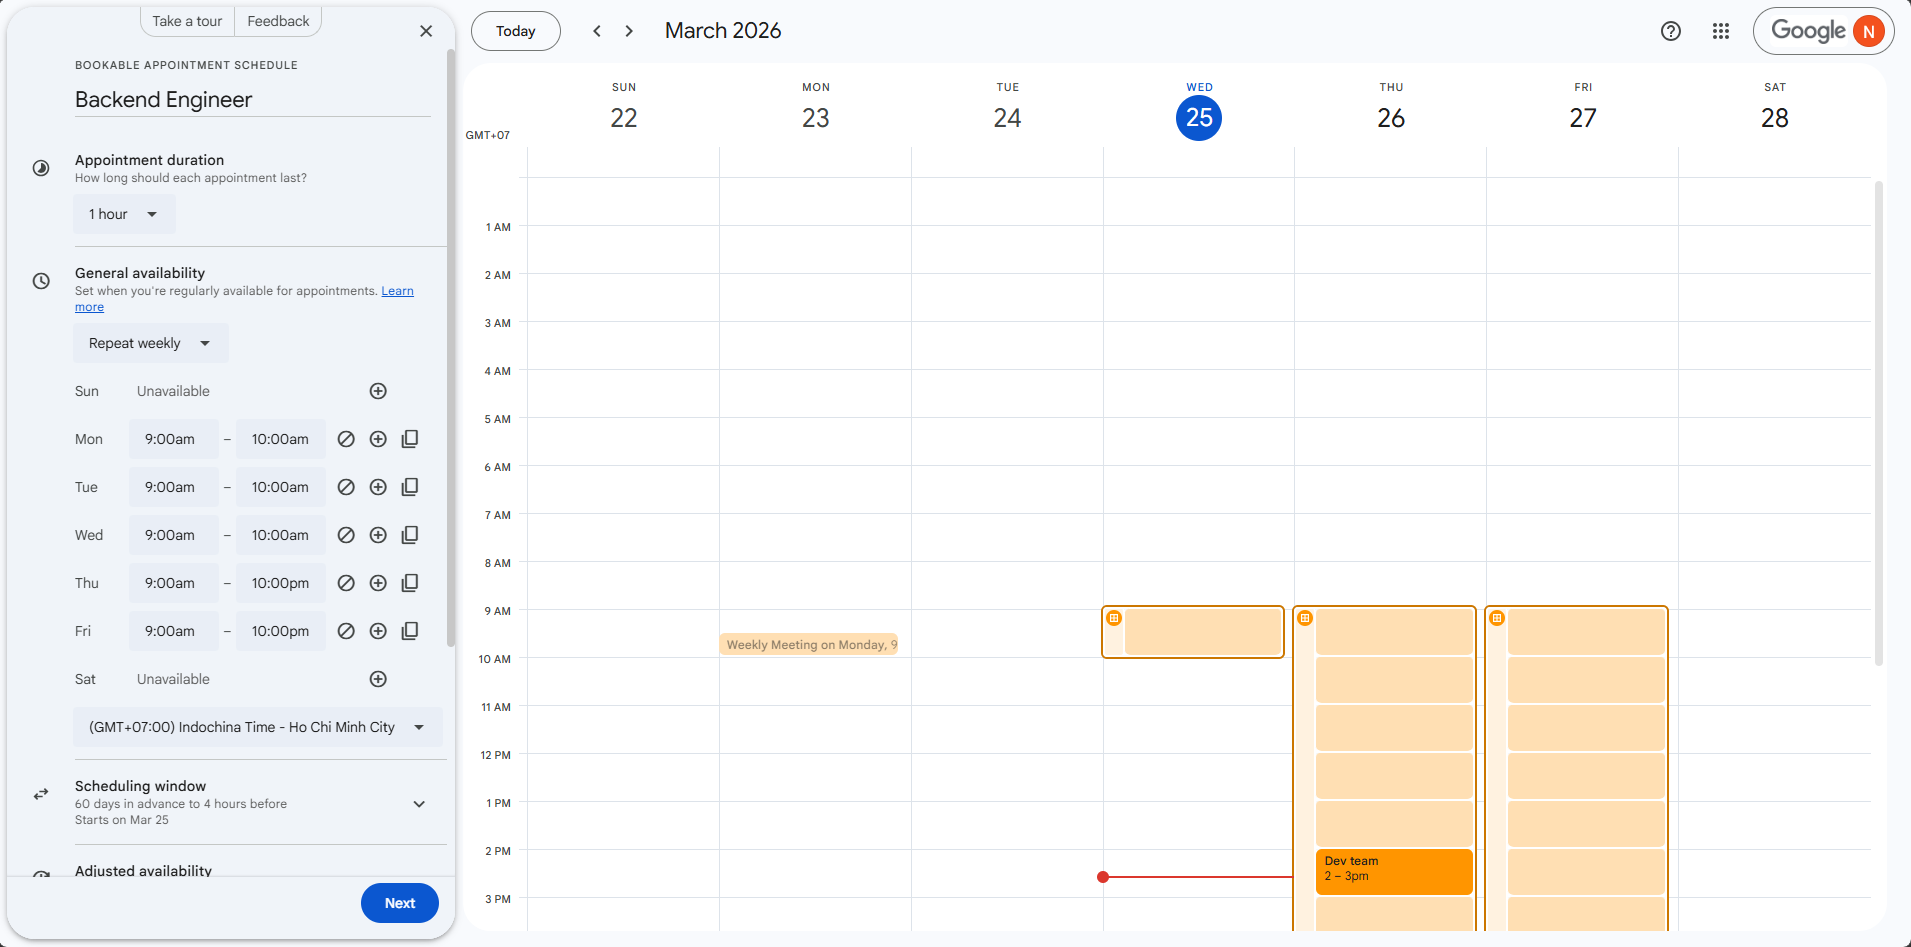Open Google apps grid
The width and height of the screenshot is (1911, 947).
[1720, 31]
